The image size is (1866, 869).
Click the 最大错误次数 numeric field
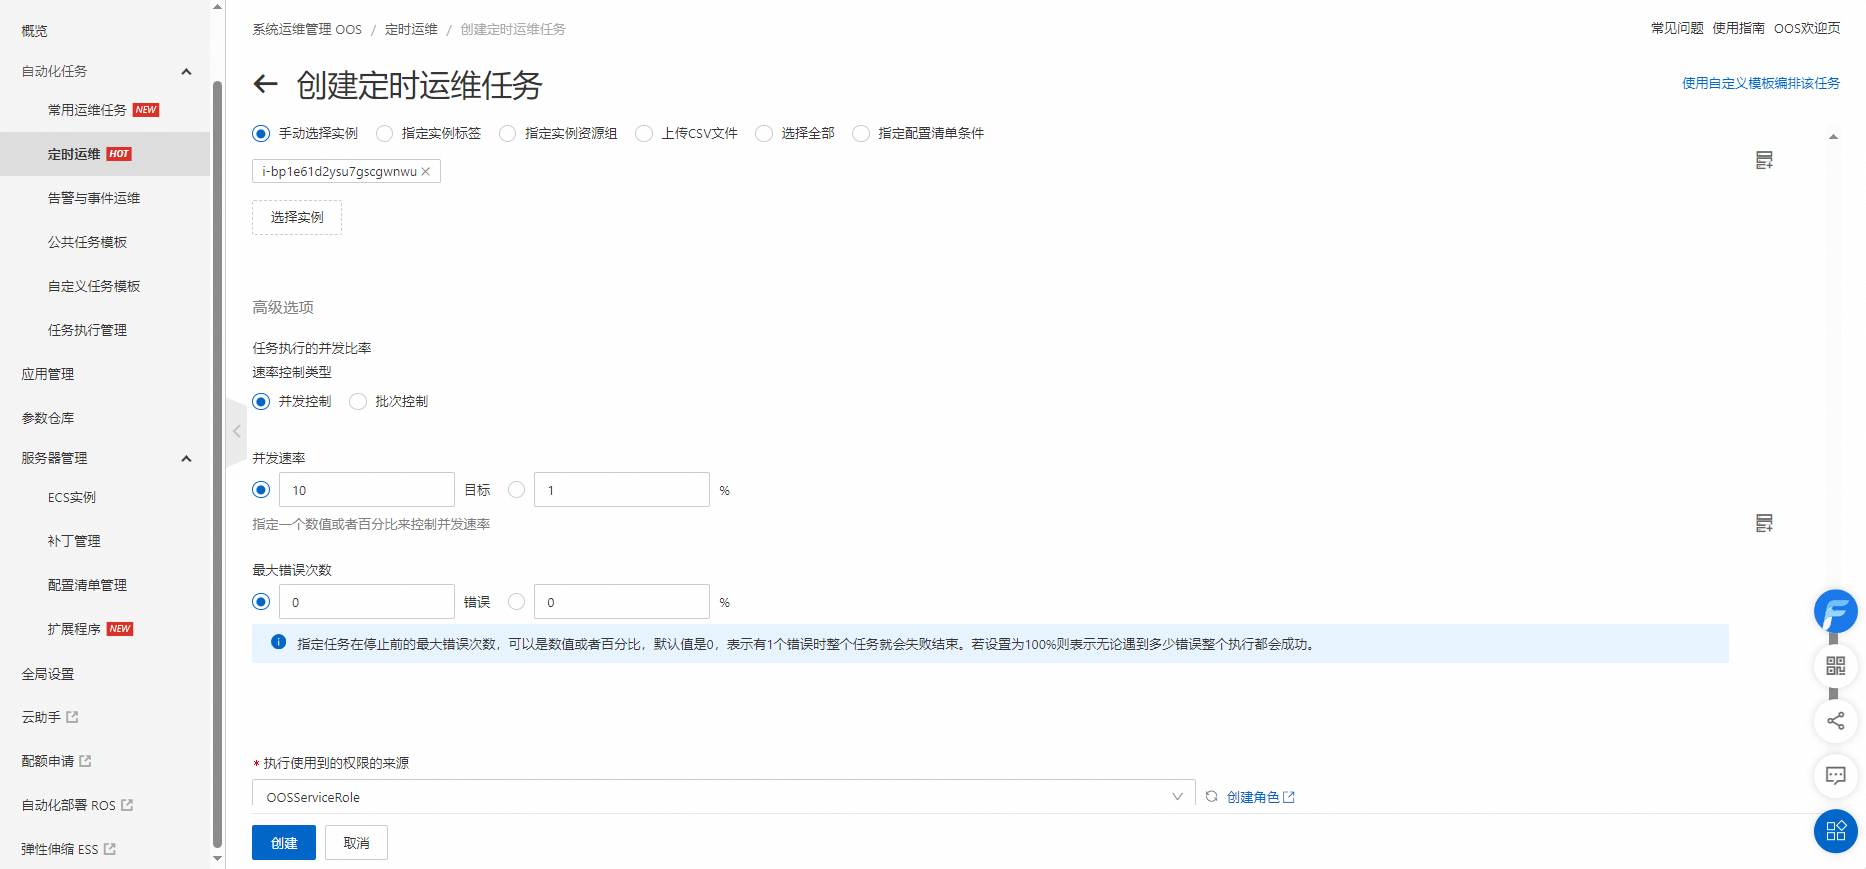pos(366,602)
